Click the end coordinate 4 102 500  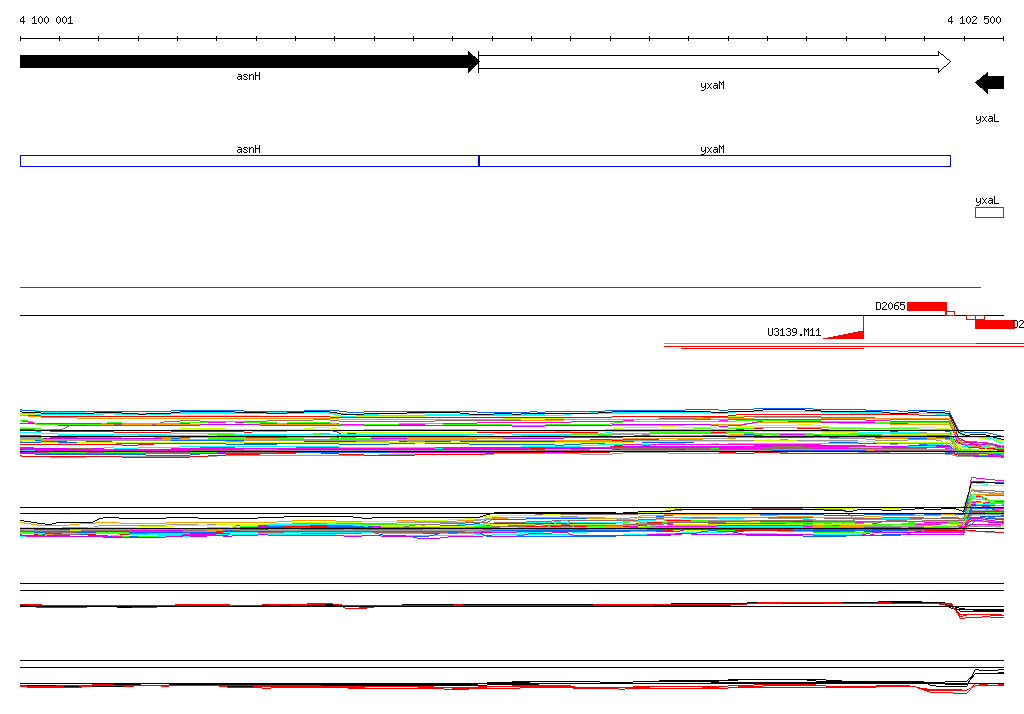pos(974,21)
